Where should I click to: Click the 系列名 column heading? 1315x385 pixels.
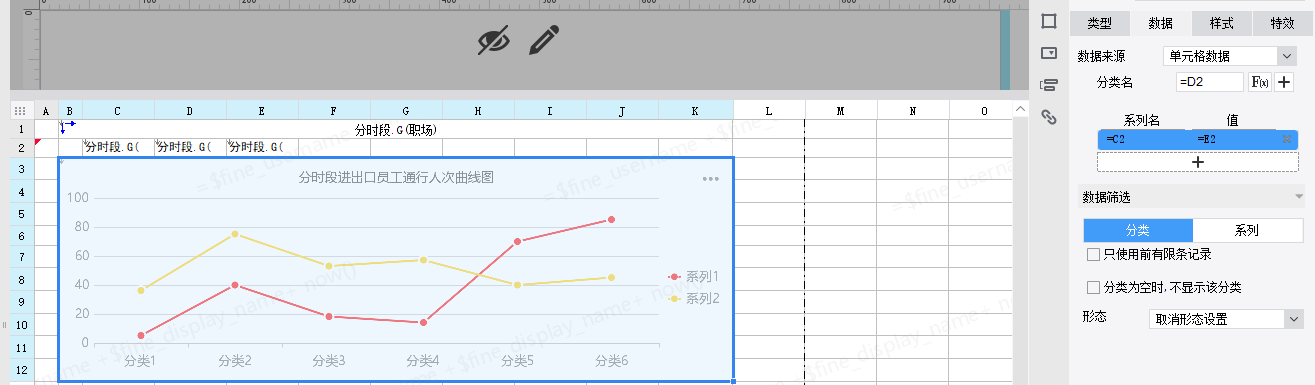click(1141, 119)
